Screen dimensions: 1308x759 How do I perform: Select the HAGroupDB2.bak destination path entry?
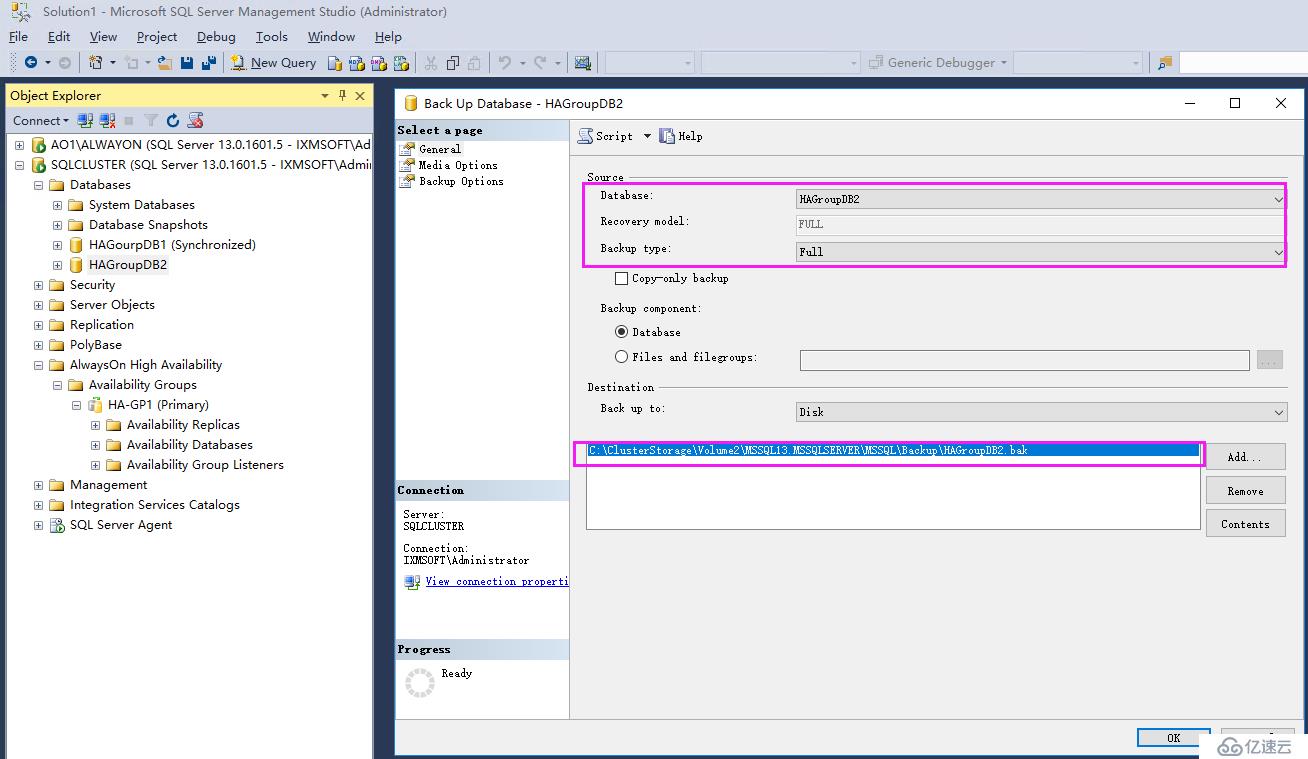893,450
